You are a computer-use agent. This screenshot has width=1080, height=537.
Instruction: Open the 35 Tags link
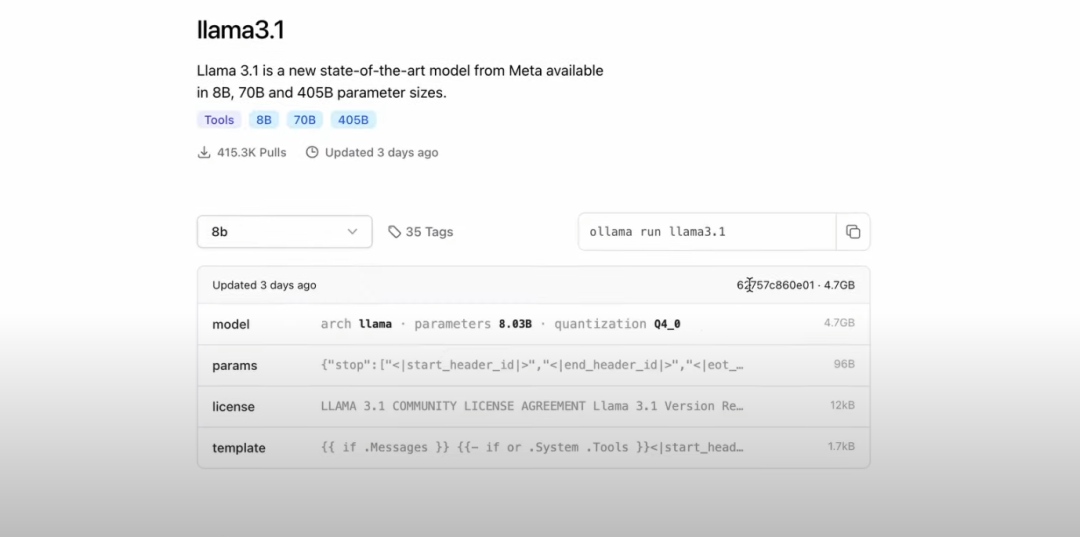pyautogui.click(x=421, y=232)
